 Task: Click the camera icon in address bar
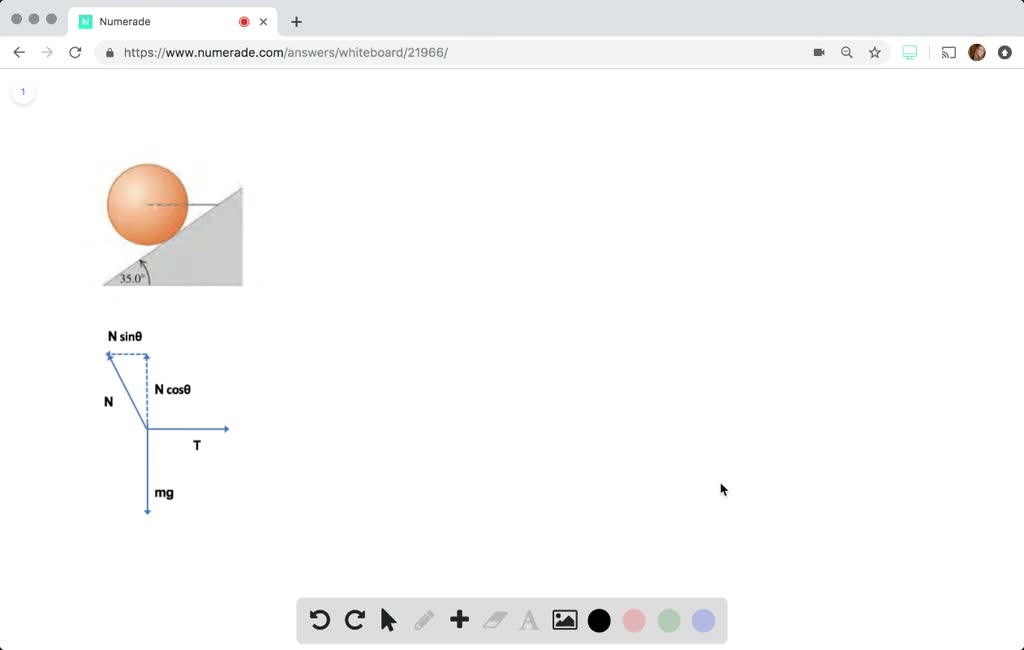[819, 52]
